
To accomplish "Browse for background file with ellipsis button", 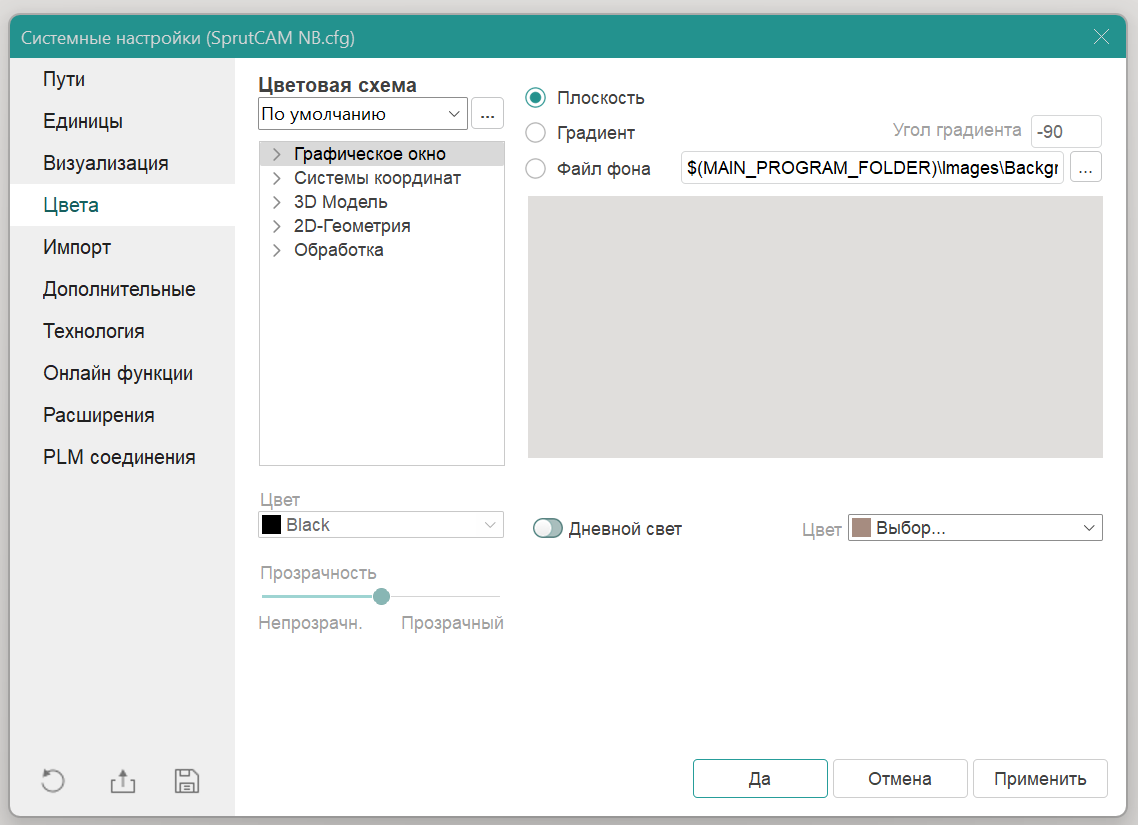I will tap(1086, 168).
